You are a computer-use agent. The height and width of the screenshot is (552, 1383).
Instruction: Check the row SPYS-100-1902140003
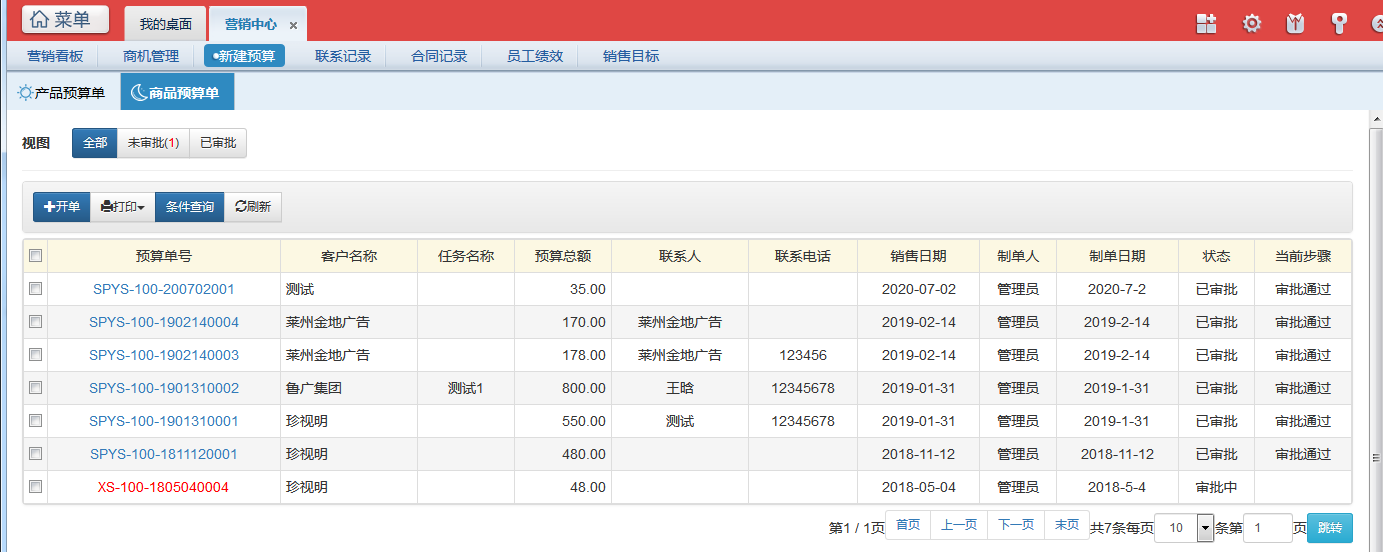pos(35,355)
